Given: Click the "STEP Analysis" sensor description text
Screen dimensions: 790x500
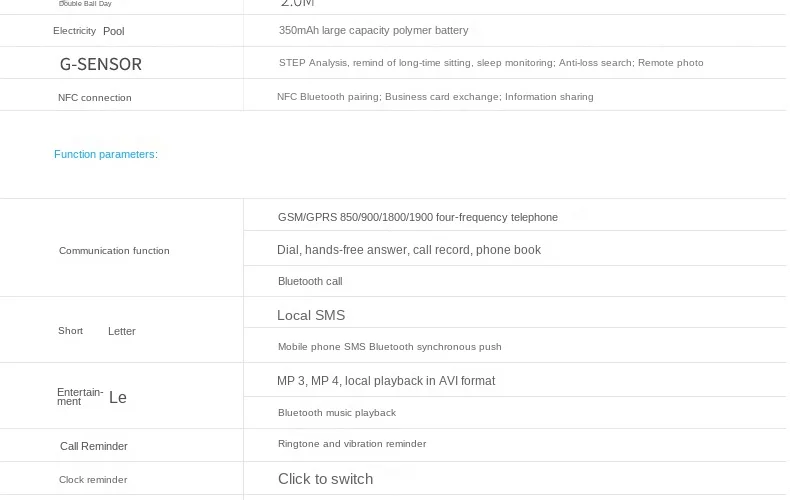Looking at the screenshot, I should tap(491, 63).
